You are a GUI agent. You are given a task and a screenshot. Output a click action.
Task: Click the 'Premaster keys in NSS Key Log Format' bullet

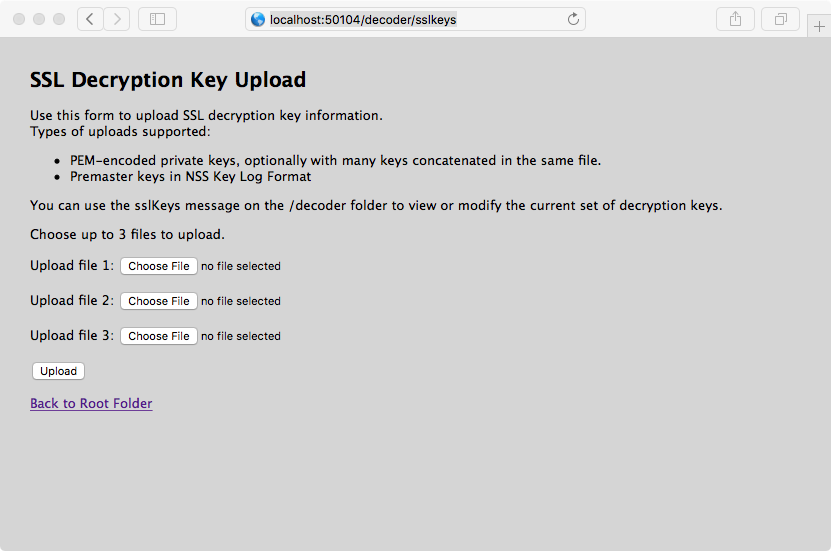tap(190, 176)
